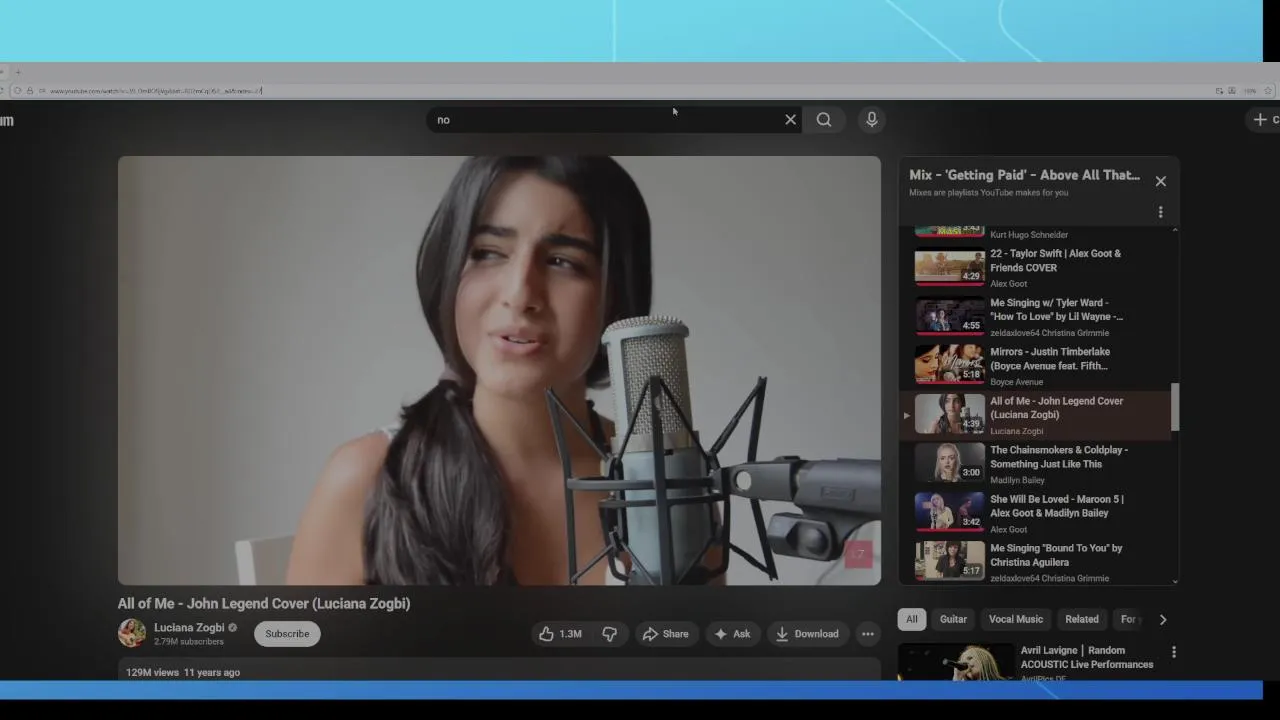Click the "Boyce Avenue" channel name text

tap(1016, 382)
